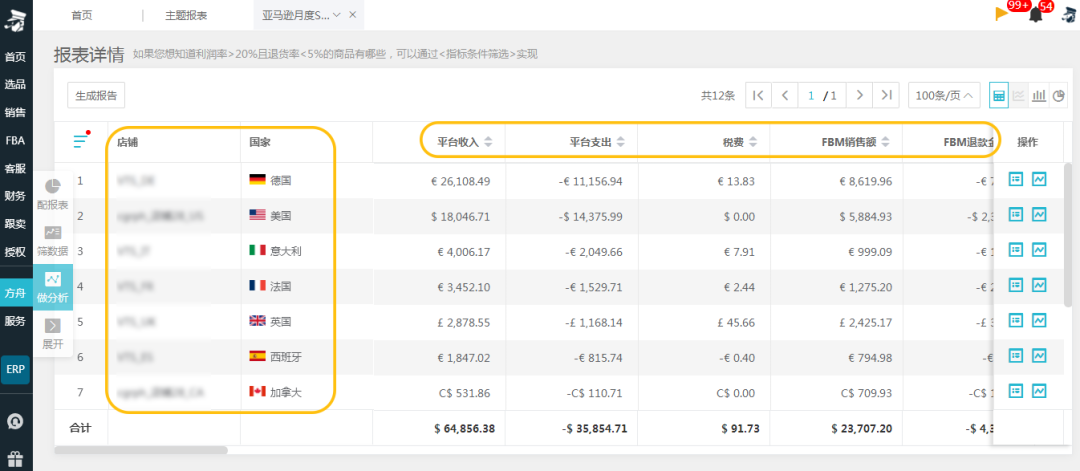Click the € 26,108.49 cell
Image resolution: width=1080 pixels, height=471 pixels.
460,180
